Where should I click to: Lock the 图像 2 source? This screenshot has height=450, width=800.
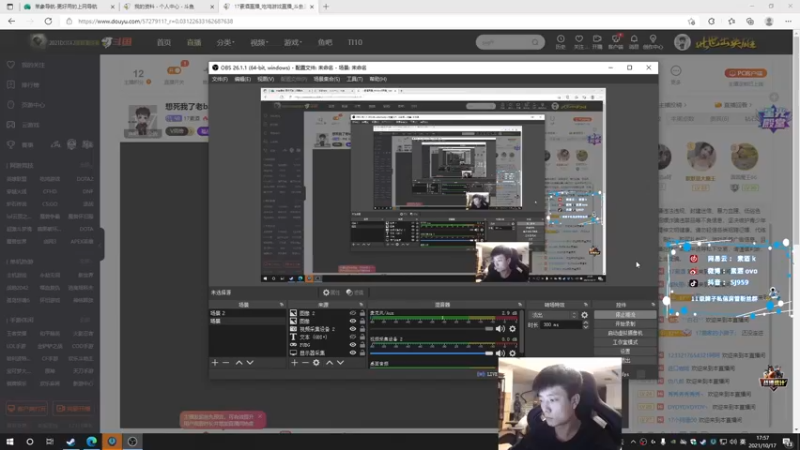tap(362, 313)
